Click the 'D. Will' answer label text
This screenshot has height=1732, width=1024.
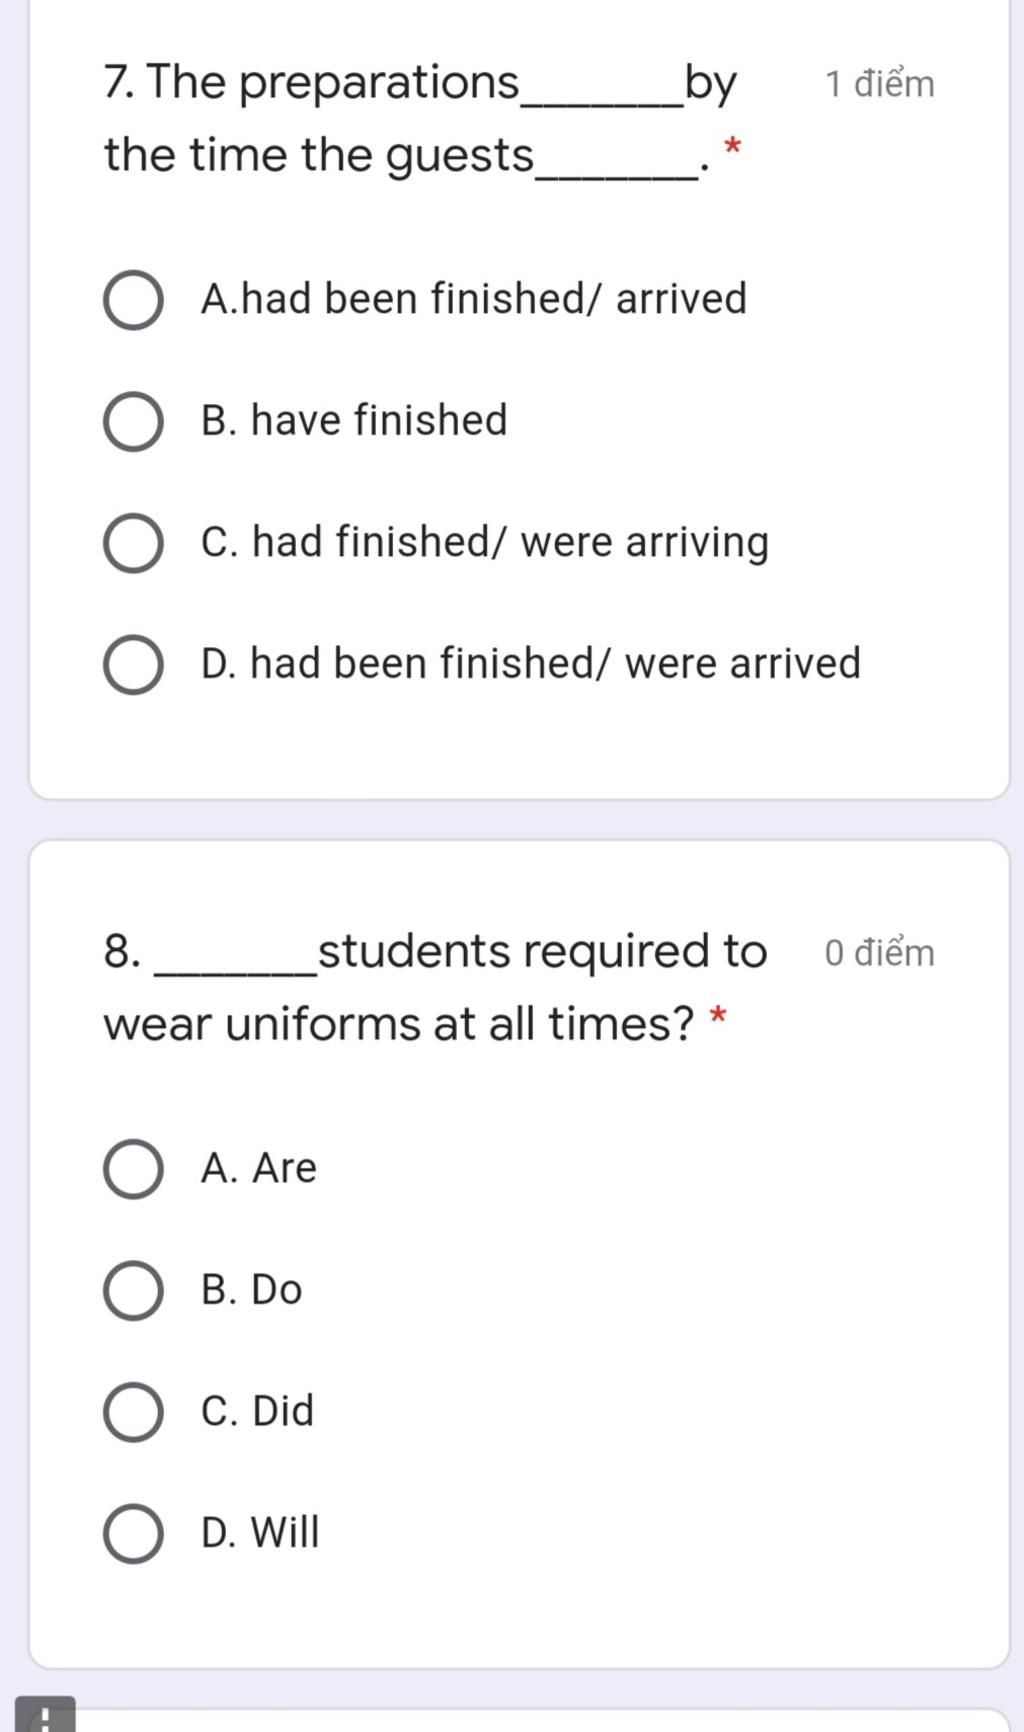[260, 1532]
